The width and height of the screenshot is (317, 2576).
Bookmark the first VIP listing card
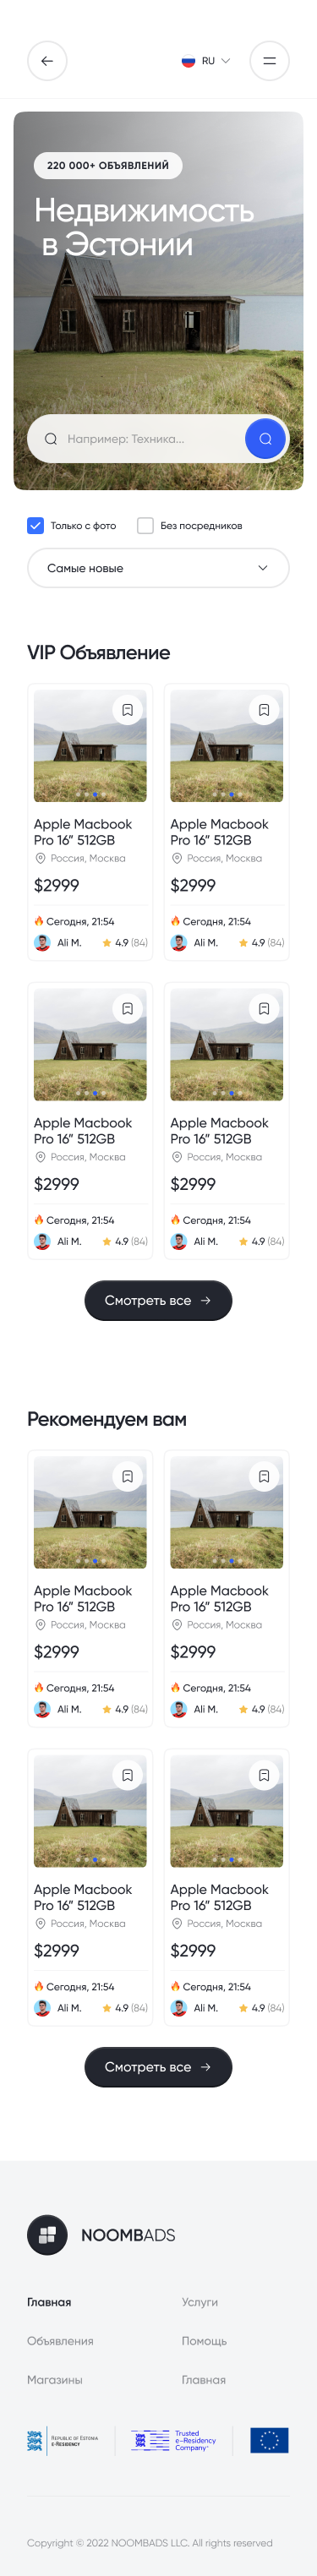tap(127, 710)
